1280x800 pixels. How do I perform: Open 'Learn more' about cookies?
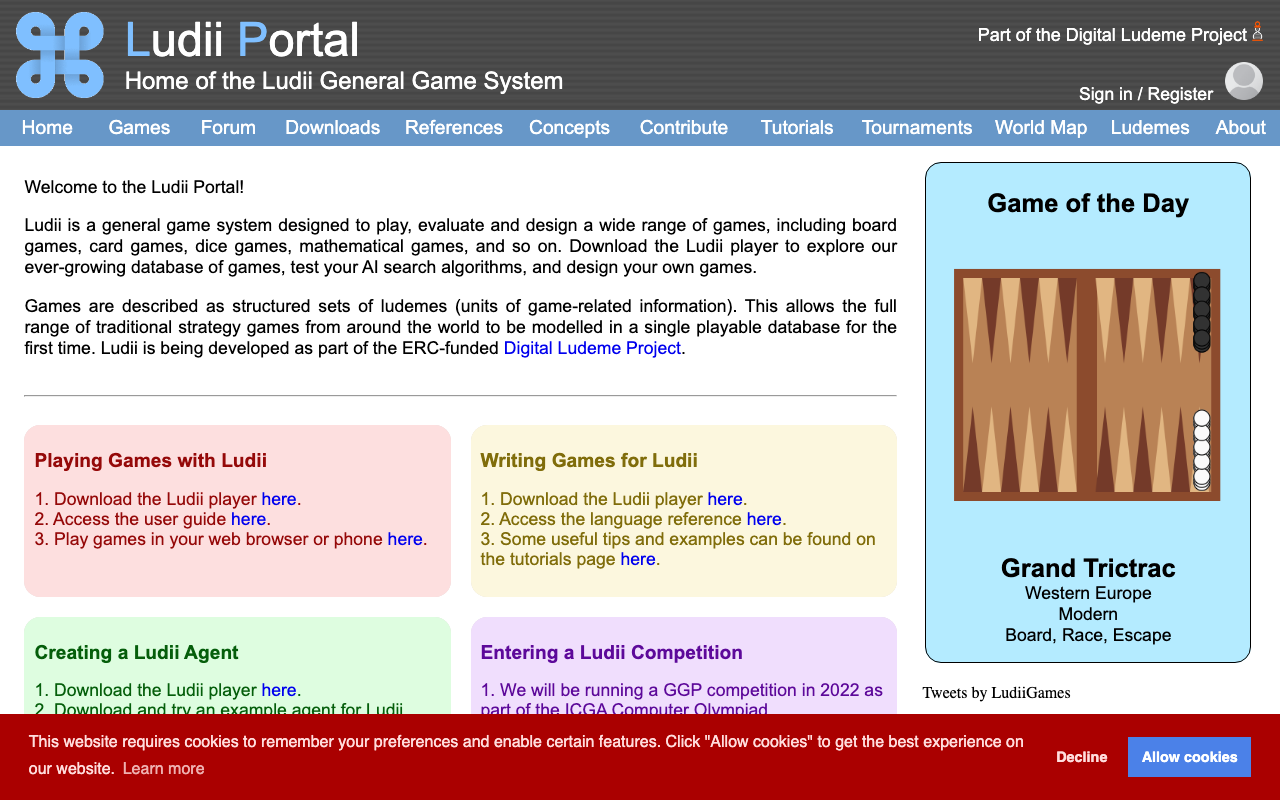[x=163, y=768]
